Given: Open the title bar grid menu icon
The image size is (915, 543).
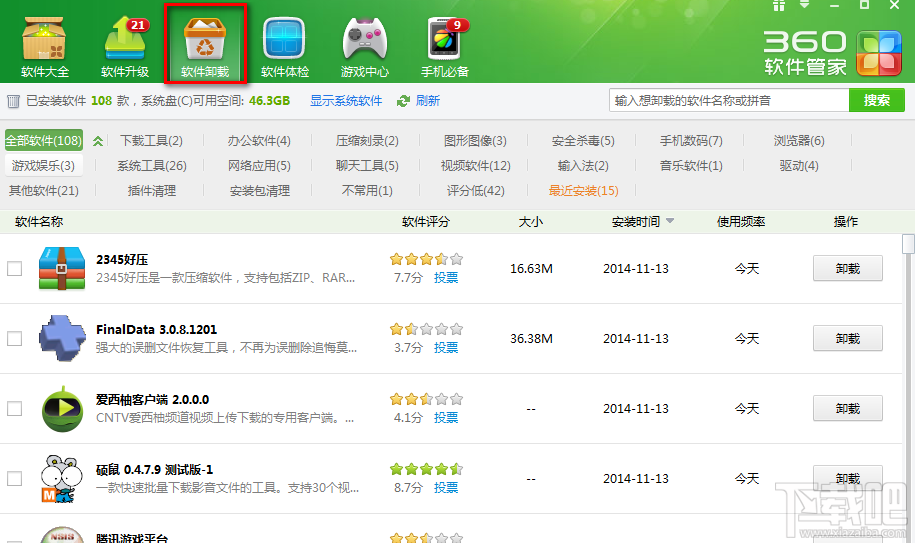Looking at the screenshot, I should click(778, 5).
